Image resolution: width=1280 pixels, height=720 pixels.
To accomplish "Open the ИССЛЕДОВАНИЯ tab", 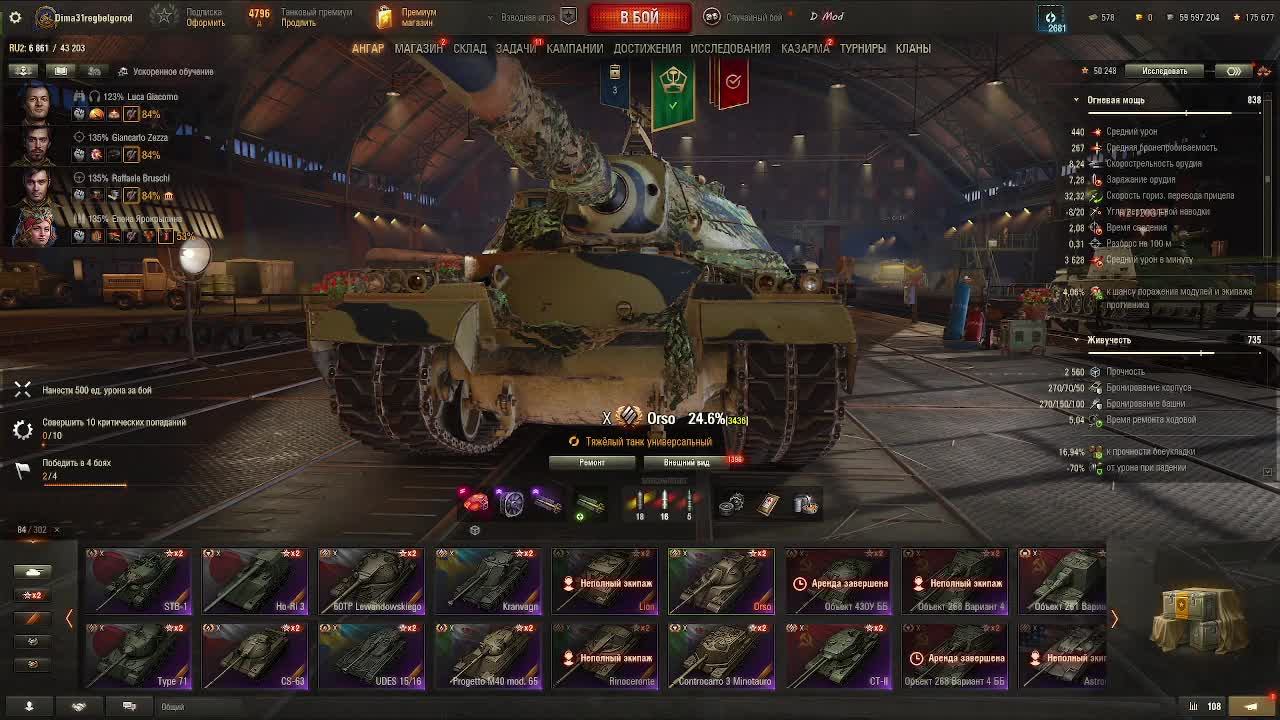I will (x=730, y=48).
